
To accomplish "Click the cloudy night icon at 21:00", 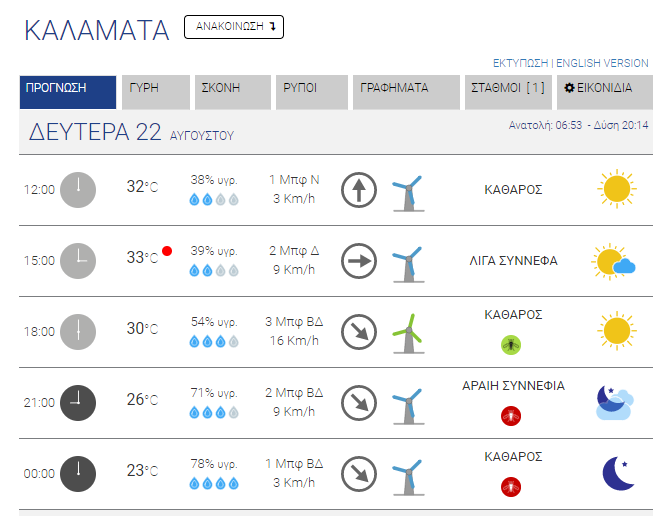I will pyautogui.click(x=615, y=402).
